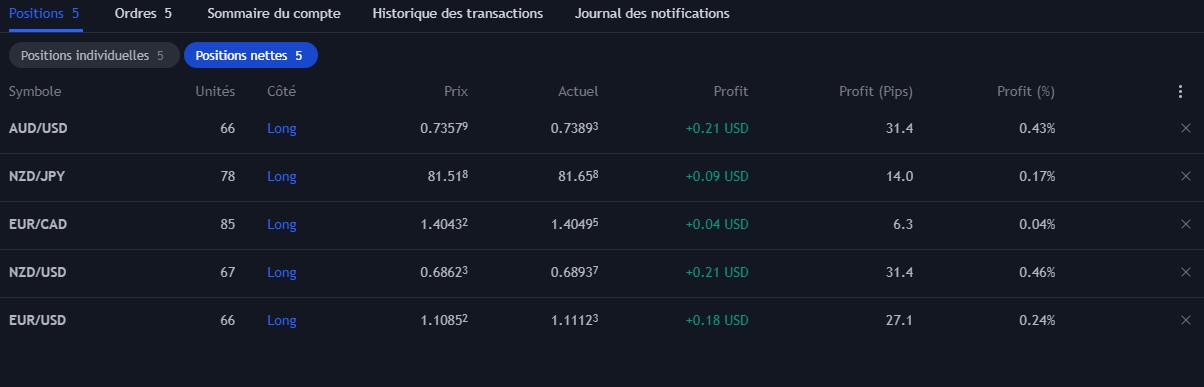The image size is (1204, 387).
Task: Close the EUR/USD position with X icon
Action: tap(1186, 320)
